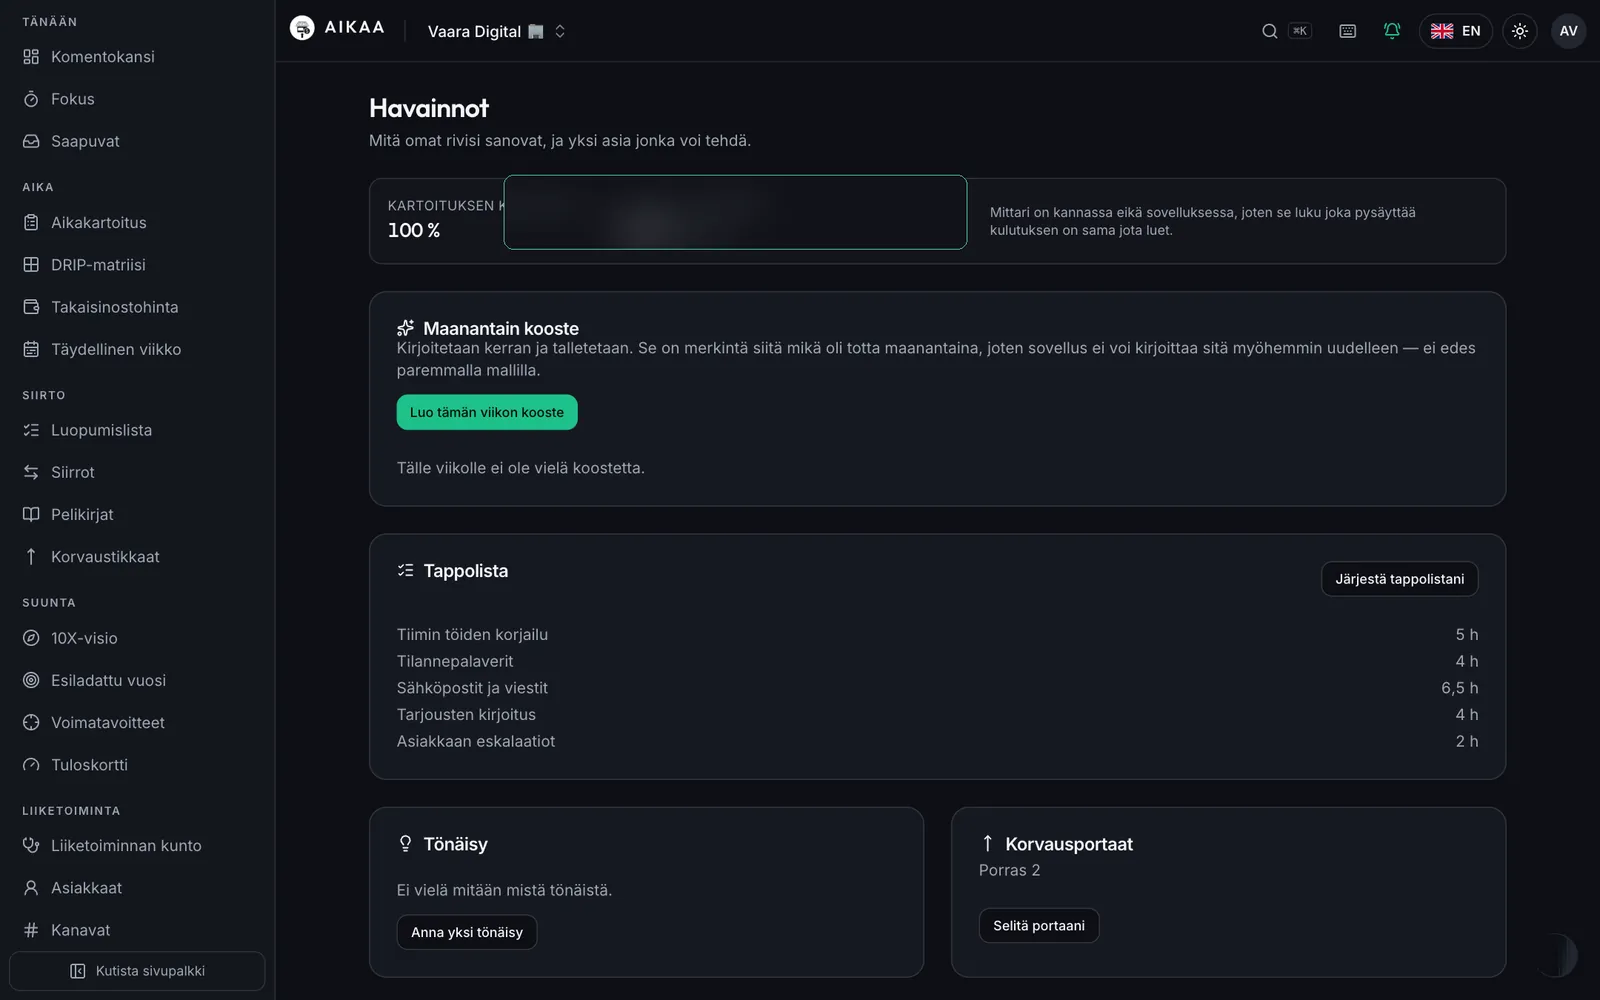
Task: Toggle the light/dark theme sun icon
Action: coord(1519,31)
